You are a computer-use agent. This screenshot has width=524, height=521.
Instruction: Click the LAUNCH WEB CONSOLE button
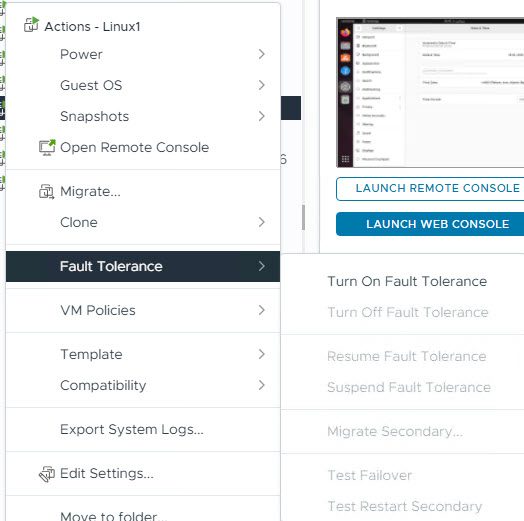[430, 224]
